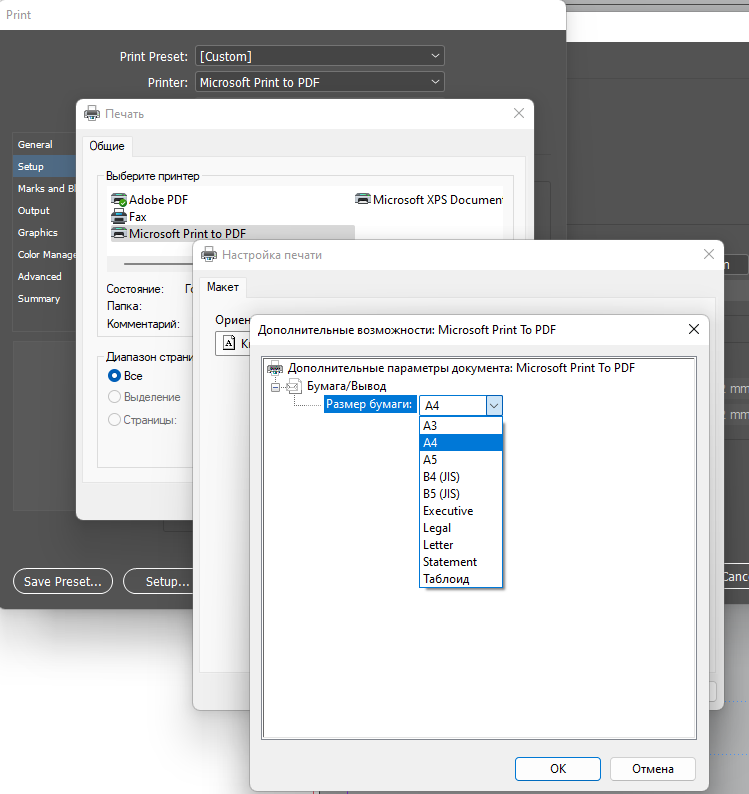Click the printer list horizontal scrollbar
749x794 pixels.
[x=158, y=264]
